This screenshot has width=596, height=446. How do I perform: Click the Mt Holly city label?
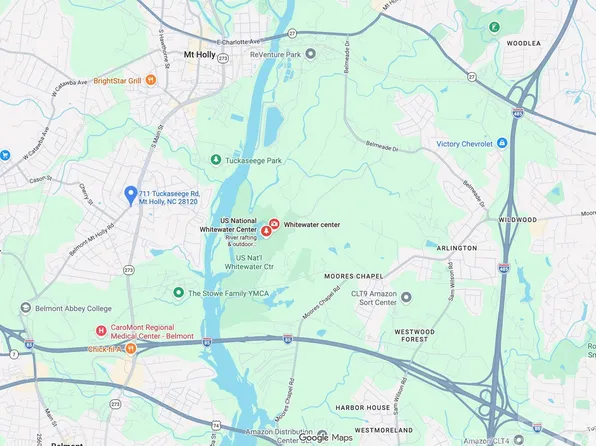(200, 55)
